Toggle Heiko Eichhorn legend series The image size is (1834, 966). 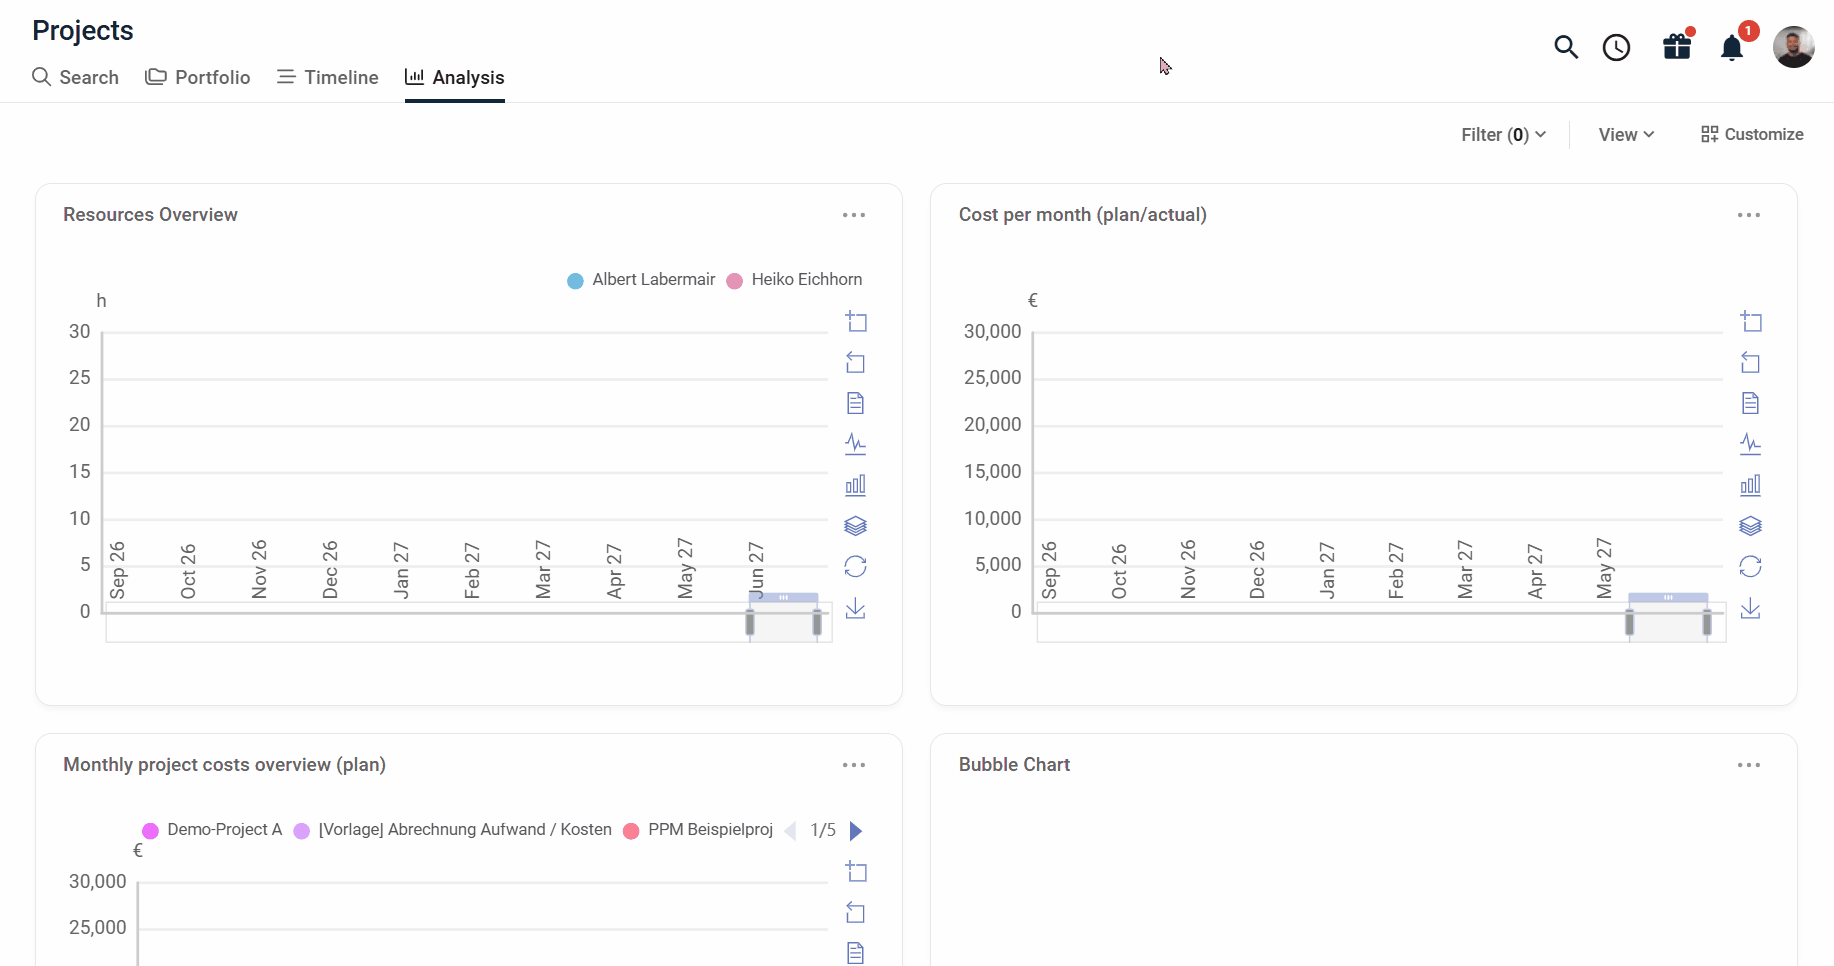coord(794,280)
